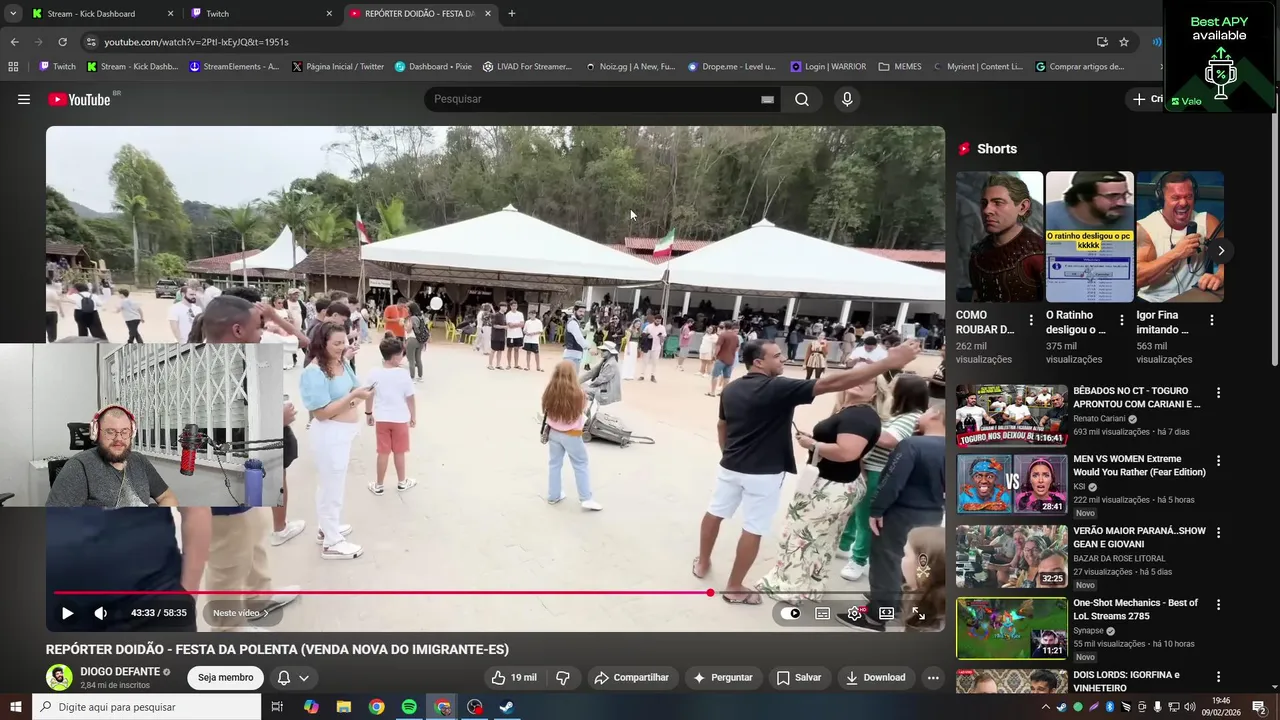Enter full screen mode

click(x=918, y=613)
